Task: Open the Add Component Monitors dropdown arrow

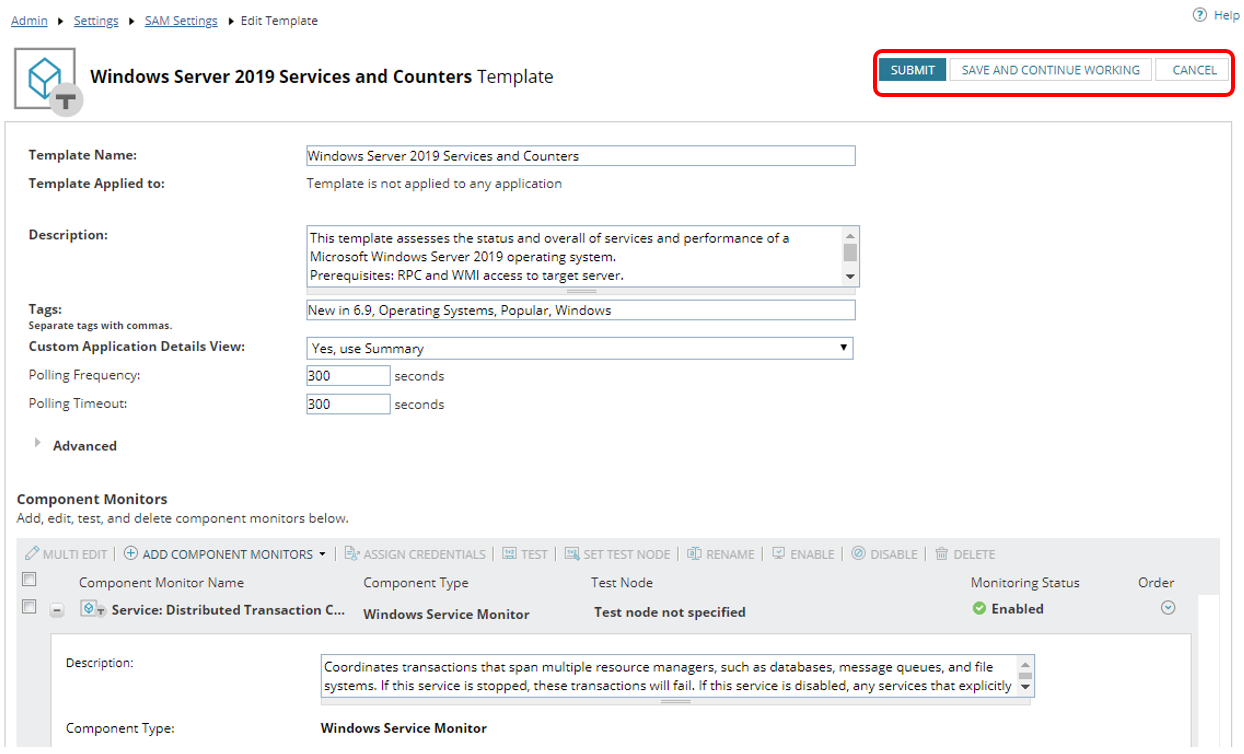Action: click(322, 554)
